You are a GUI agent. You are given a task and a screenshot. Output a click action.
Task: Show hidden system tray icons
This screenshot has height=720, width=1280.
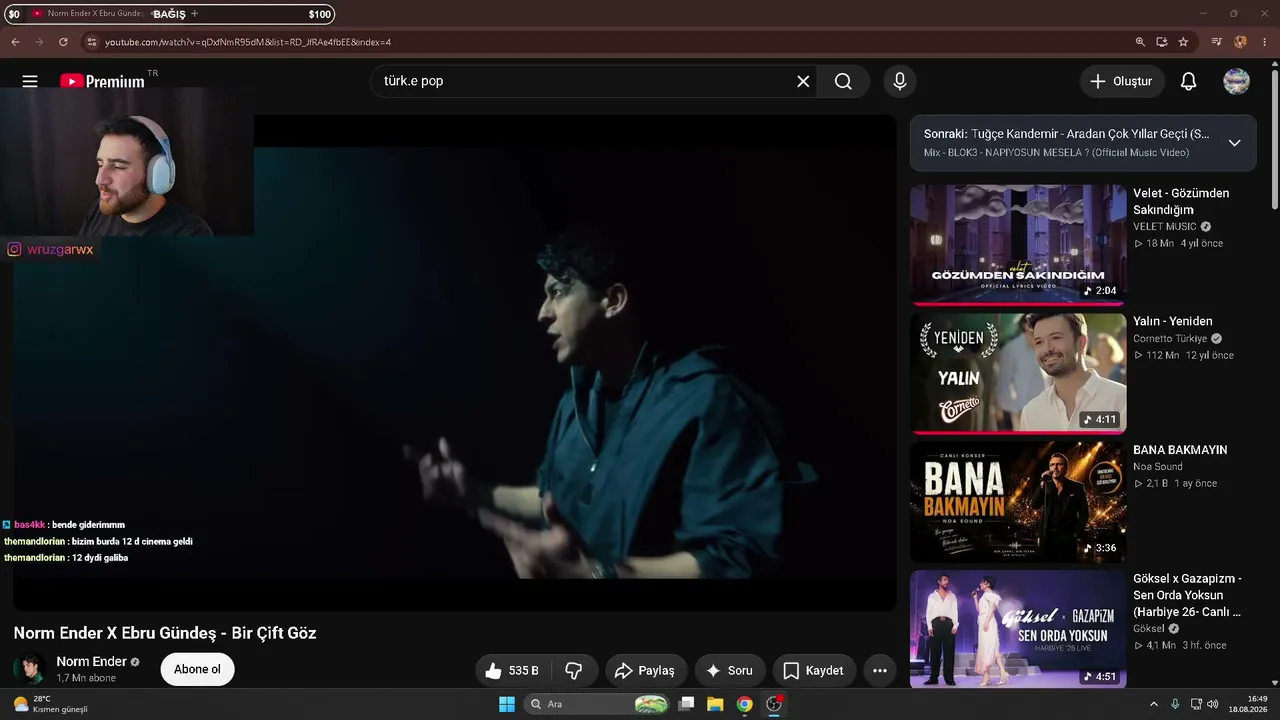1153,704
